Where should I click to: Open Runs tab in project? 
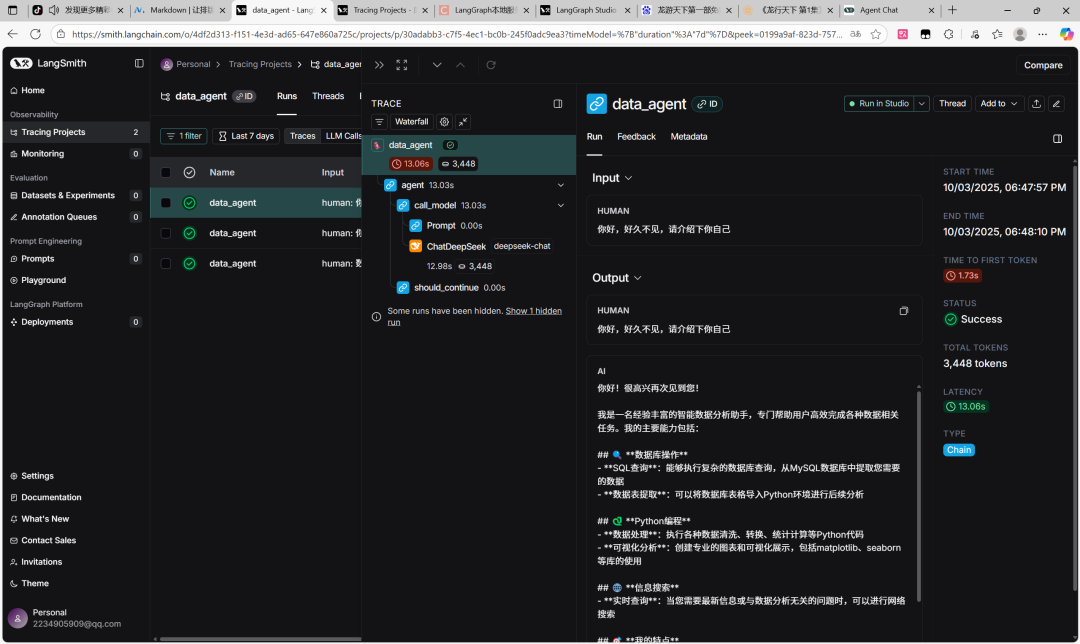pos(287,96)
